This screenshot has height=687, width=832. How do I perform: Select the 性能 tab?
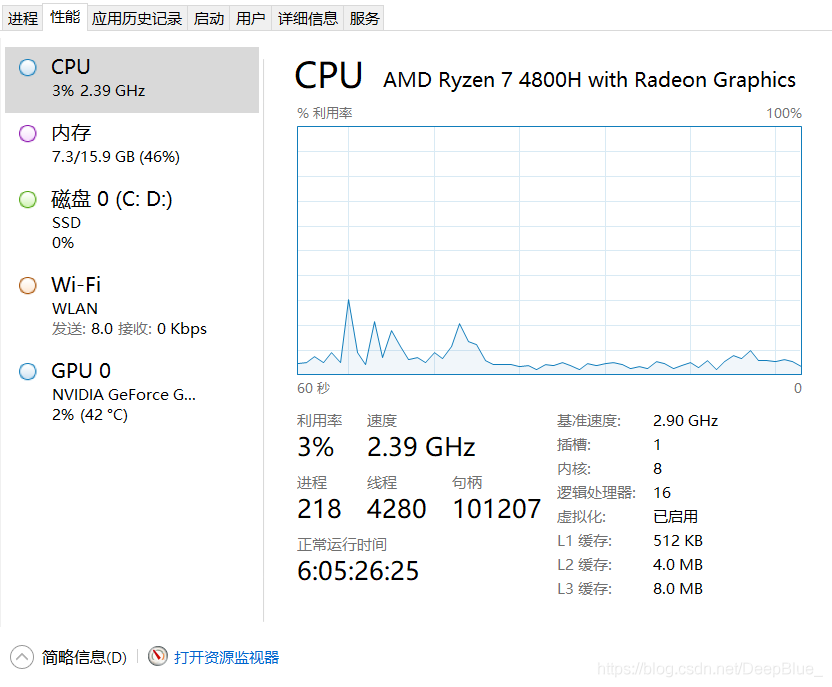tap(65, 17)
